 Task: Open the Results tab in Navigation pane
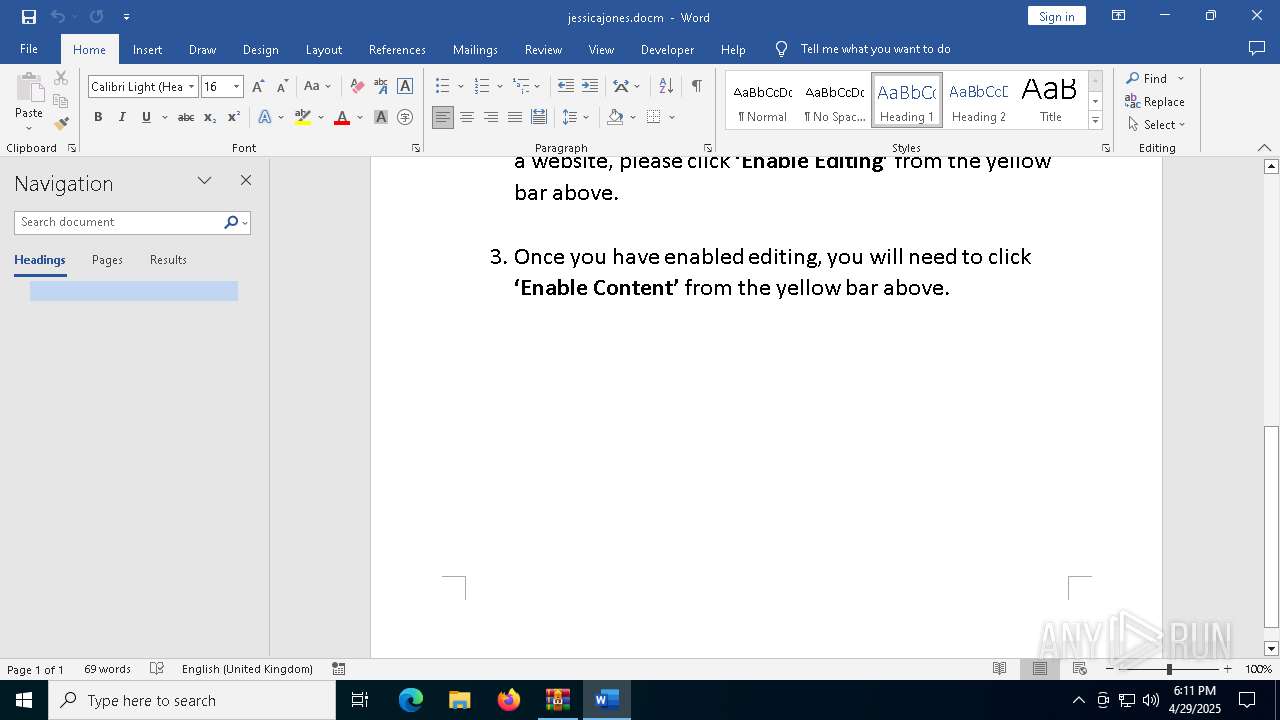[168, 260]
